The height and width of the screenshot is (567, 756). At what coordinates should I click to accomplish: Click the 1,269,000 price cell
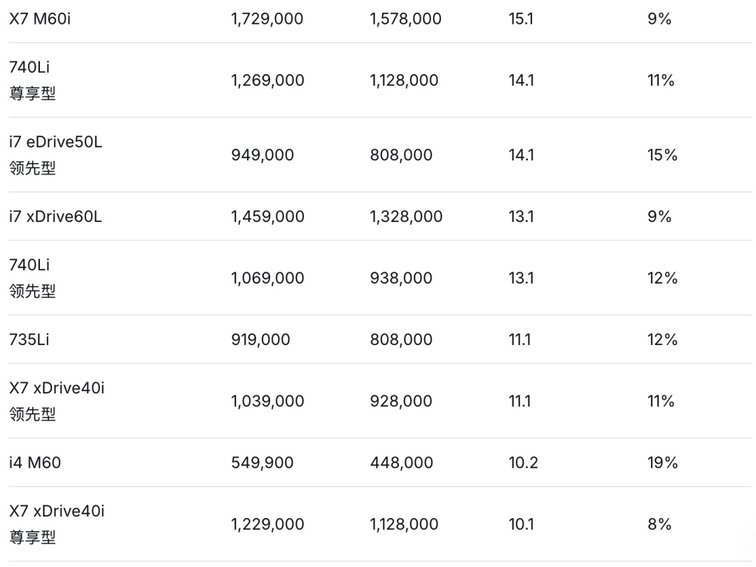[x=267, y=81]
